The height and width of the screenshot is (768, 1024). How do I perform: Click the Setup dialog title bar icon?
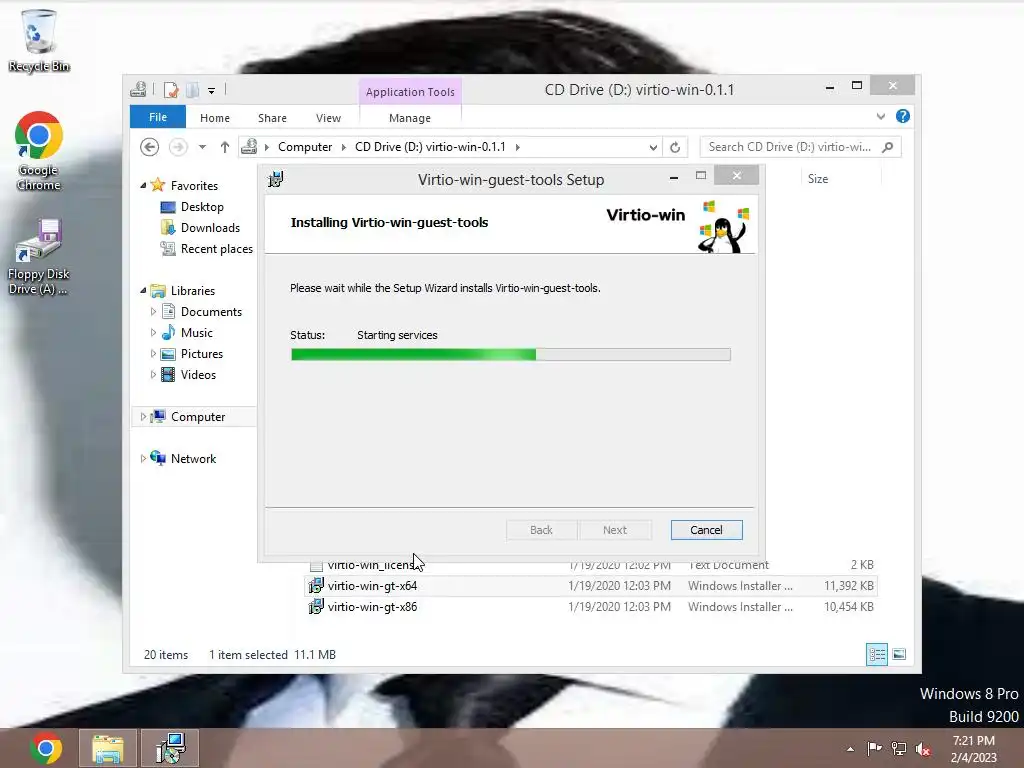(276, 179)
